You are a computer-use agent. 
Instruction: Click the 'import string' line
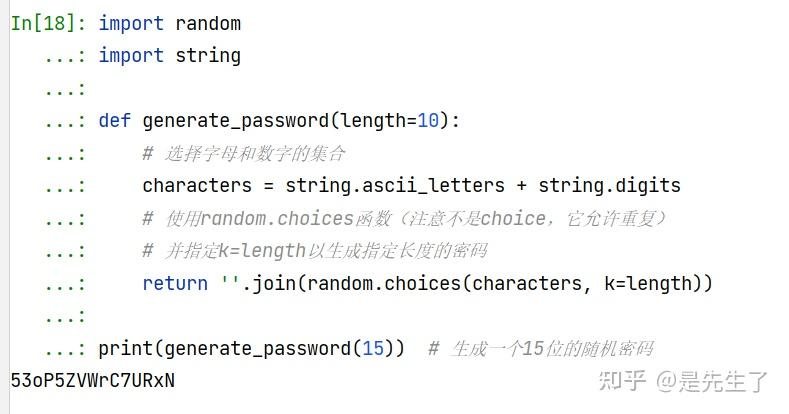pos(169,56)
